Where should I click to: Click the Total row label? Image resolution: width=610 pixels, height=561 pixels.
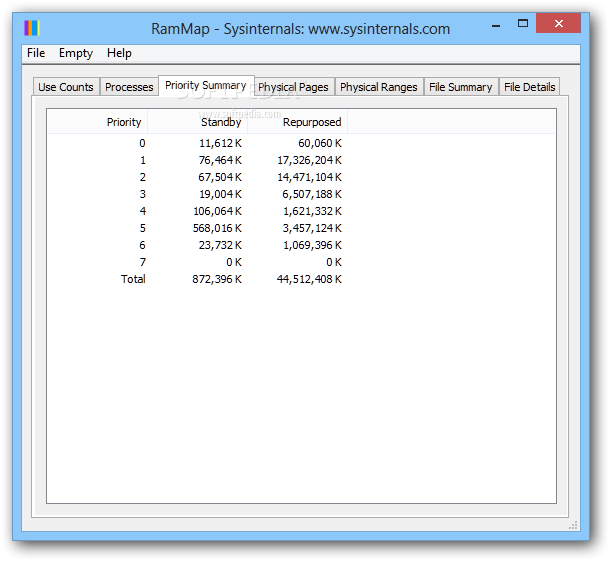coord(133,279)
